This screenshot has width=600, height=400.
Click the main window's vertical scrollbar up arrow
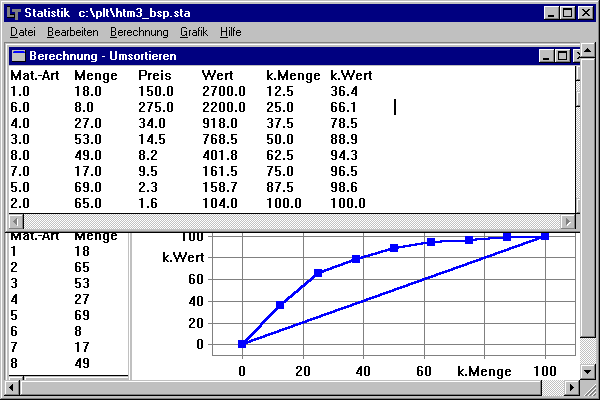[x=586, y=52]
